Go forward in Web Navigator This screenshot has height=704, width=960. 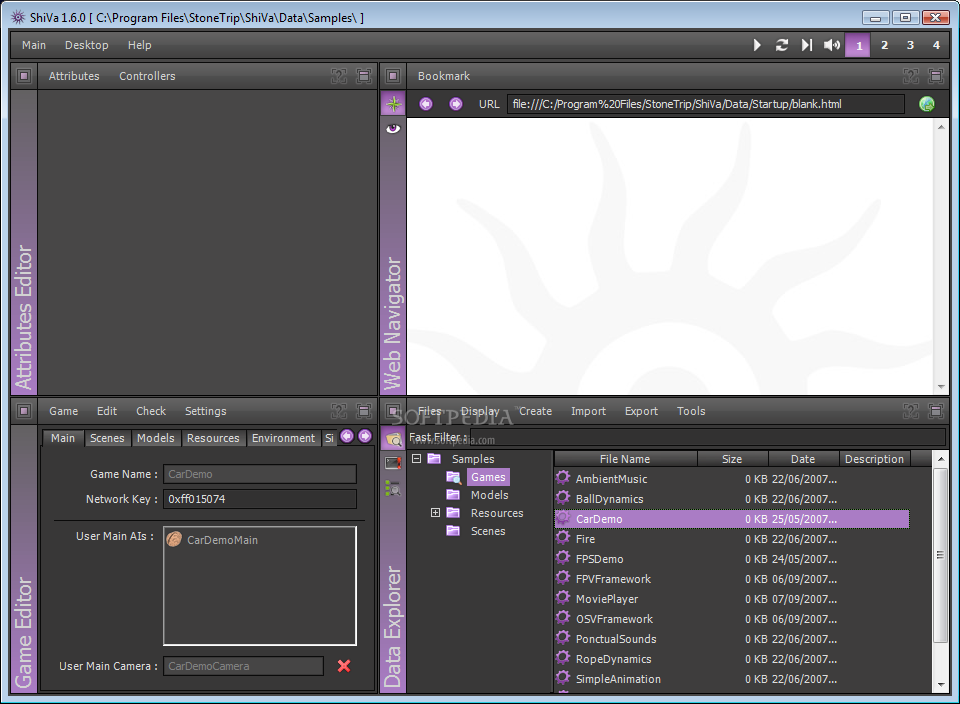[x=456, y=104]
